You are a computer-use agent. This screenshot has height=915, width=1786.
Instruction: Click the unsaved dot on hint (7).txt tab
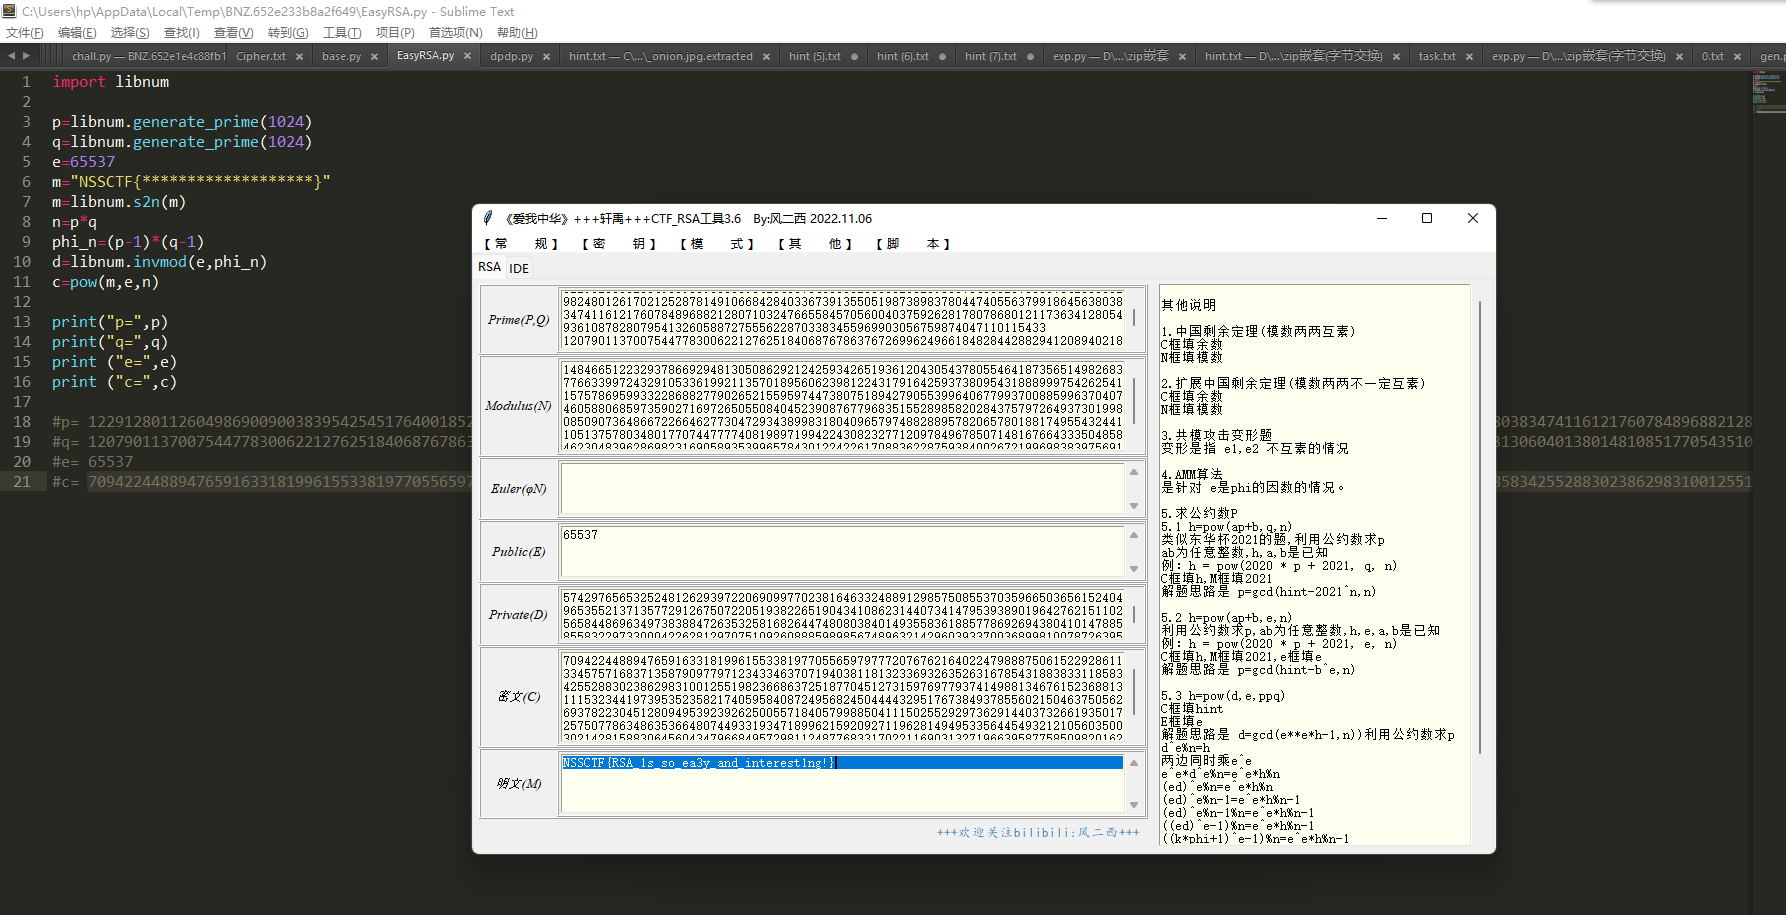click(x=1030, y=57)
